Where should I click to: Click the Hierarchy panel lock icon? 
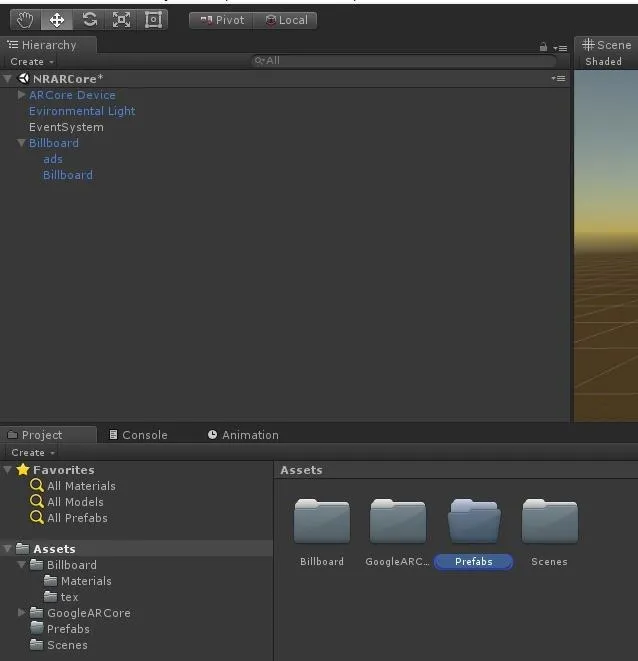click(x=543, y=47)
